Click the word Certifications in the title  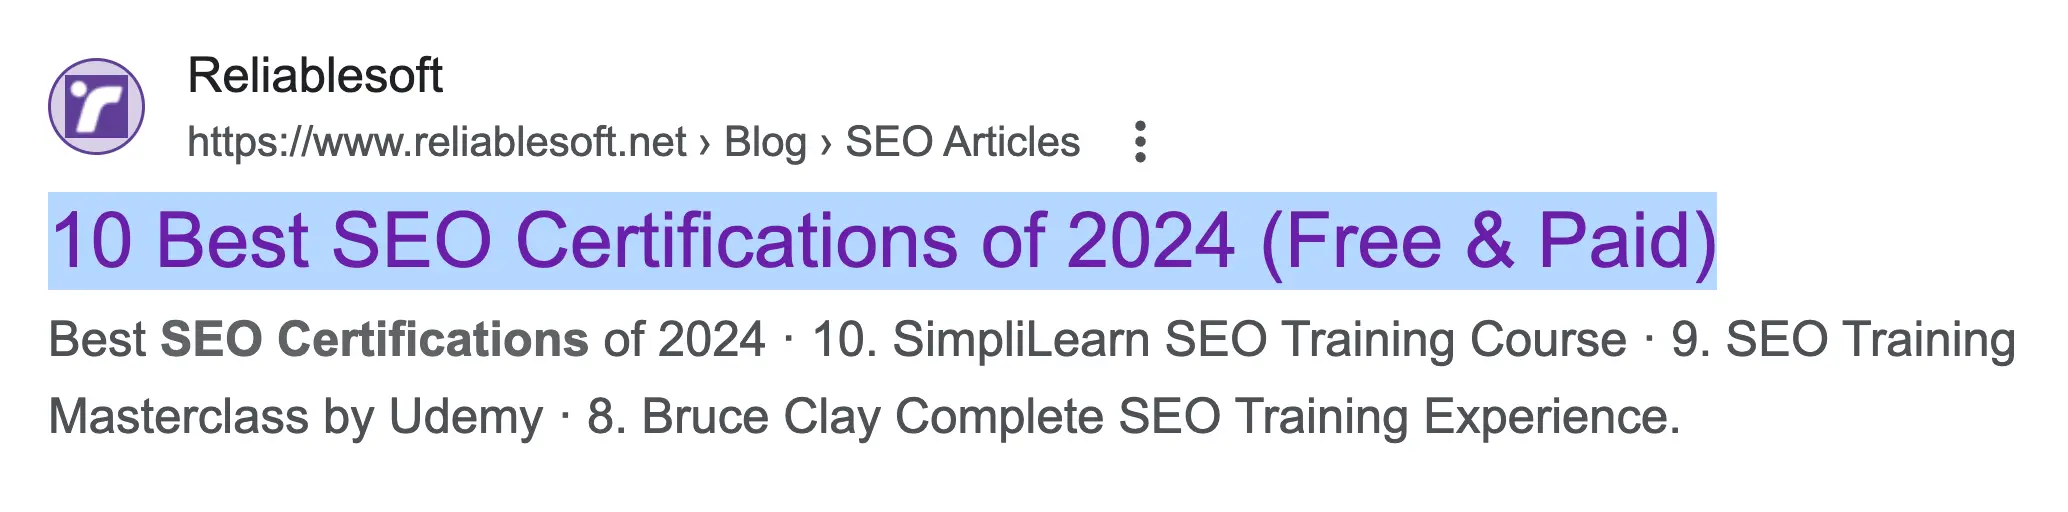point(736,241)
